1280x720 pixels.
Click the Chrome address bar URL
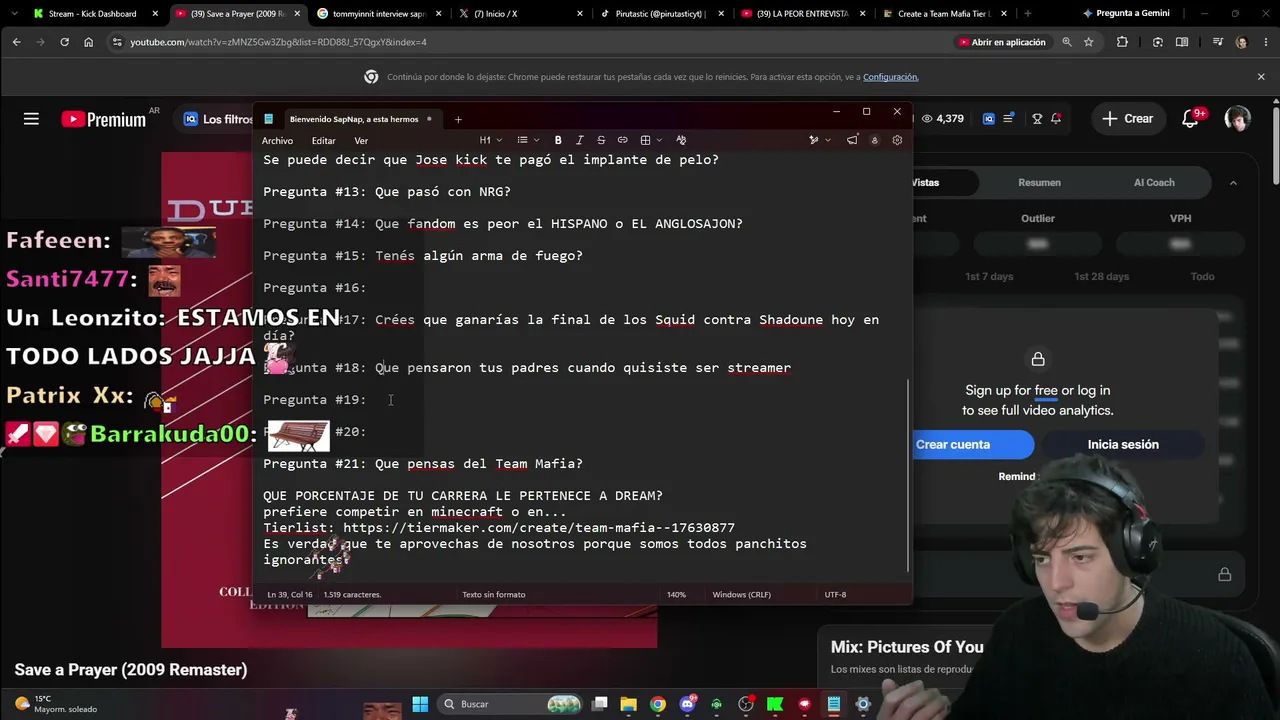click(278, 42)
